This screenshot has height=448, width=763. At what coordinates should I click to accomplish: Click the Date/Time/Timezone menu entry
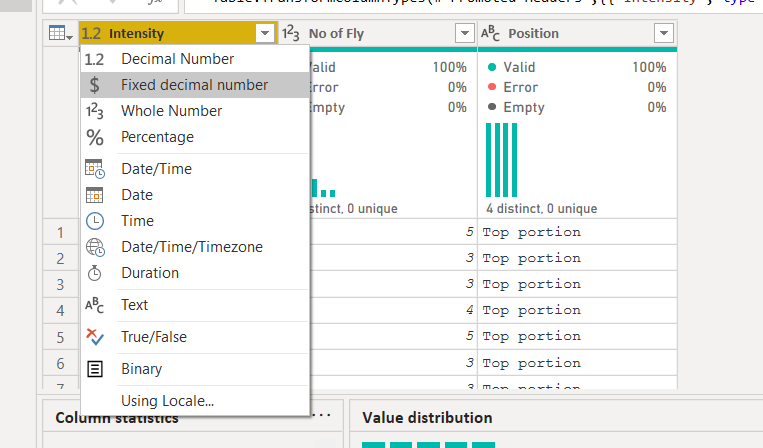(x=192, y=247)
